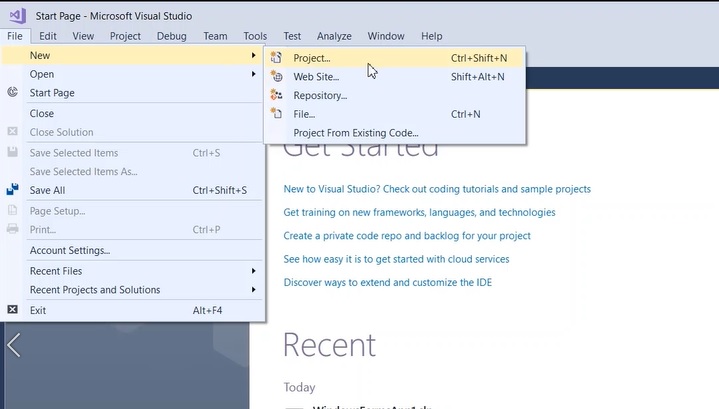Open the View menu
This screenshot has width=719, height=409.
point(83,36)
